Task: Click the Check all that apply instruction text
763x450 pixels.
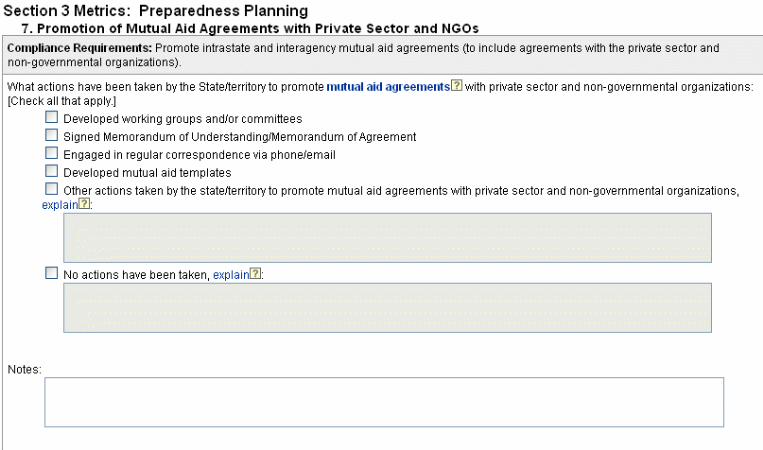Action: point(62,101)
